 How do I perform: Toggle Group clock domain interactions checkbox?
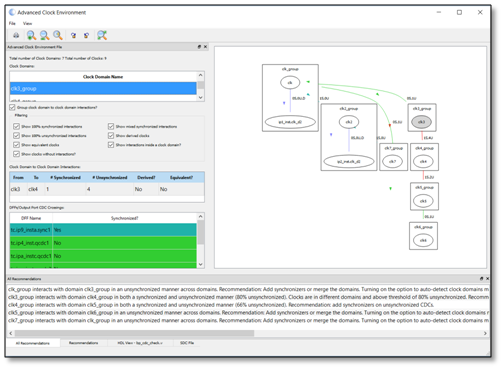coord(12,107)
